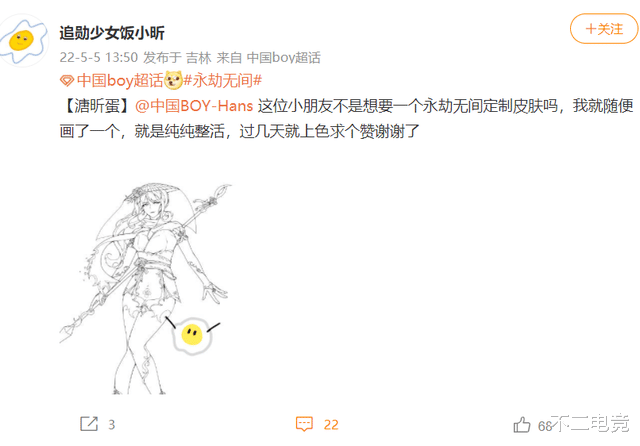
Task: Click the fried egg sticker in drawing
Action: [x=192, y=335]
